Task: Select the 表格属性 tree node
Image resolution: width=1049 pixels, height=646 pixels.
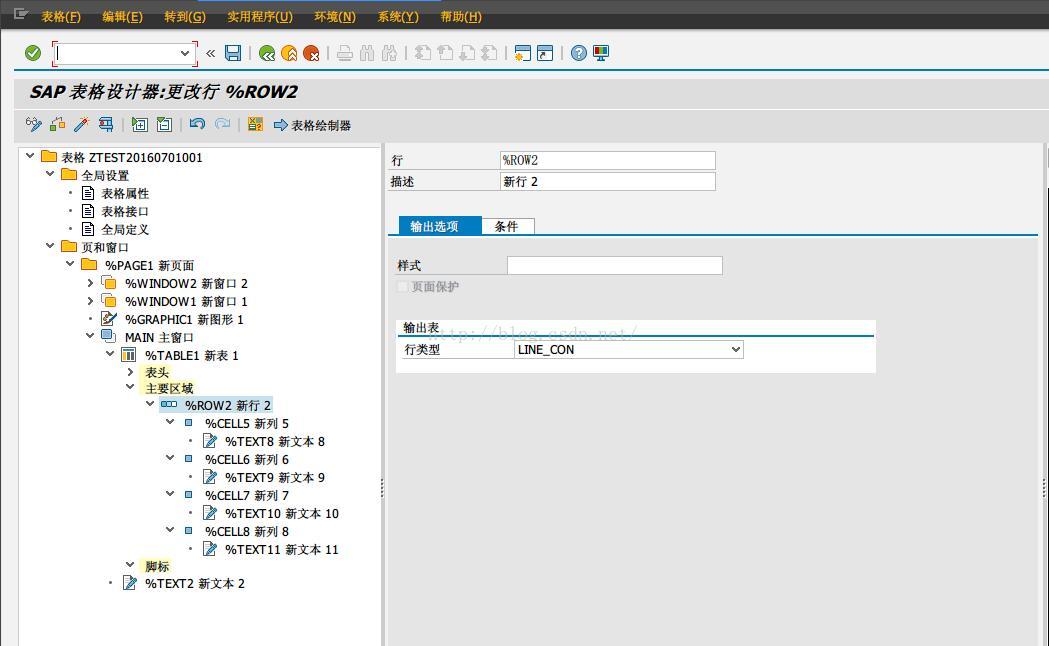Action: click(125, 193)
